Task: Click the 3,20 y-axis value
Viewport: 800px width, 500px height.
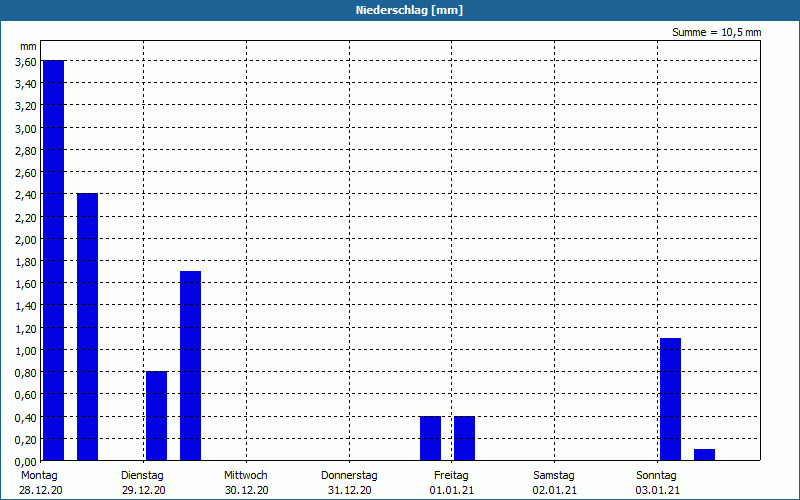Action: click(26, 106)
